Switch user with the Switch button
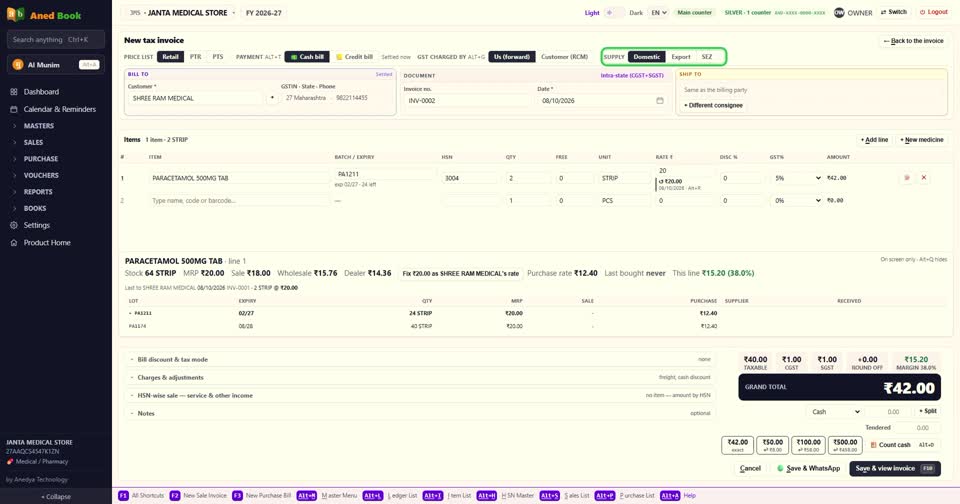Viewport: 960px width, 504px height. (x=893, y=12)
